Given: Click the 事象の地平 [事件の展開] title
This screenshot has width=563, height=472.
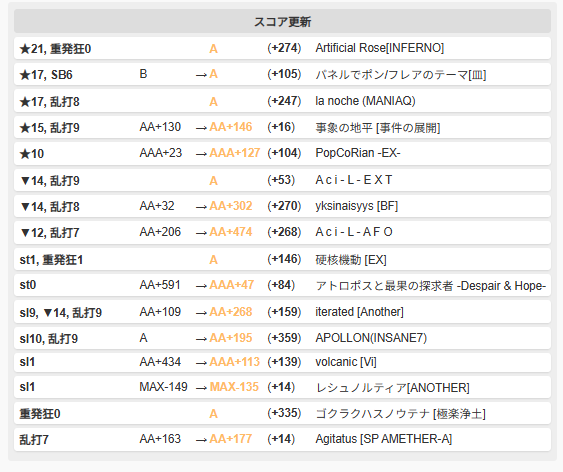Looking at the screenshot, I should (378, 127).
